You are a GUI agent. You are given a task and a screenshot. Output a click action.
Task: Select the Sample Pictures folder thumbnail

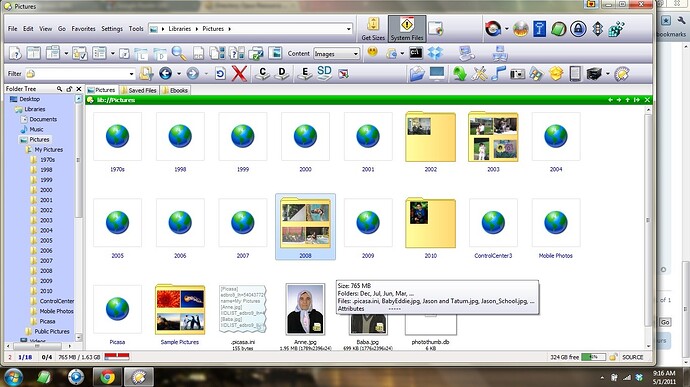click(180, 310)
